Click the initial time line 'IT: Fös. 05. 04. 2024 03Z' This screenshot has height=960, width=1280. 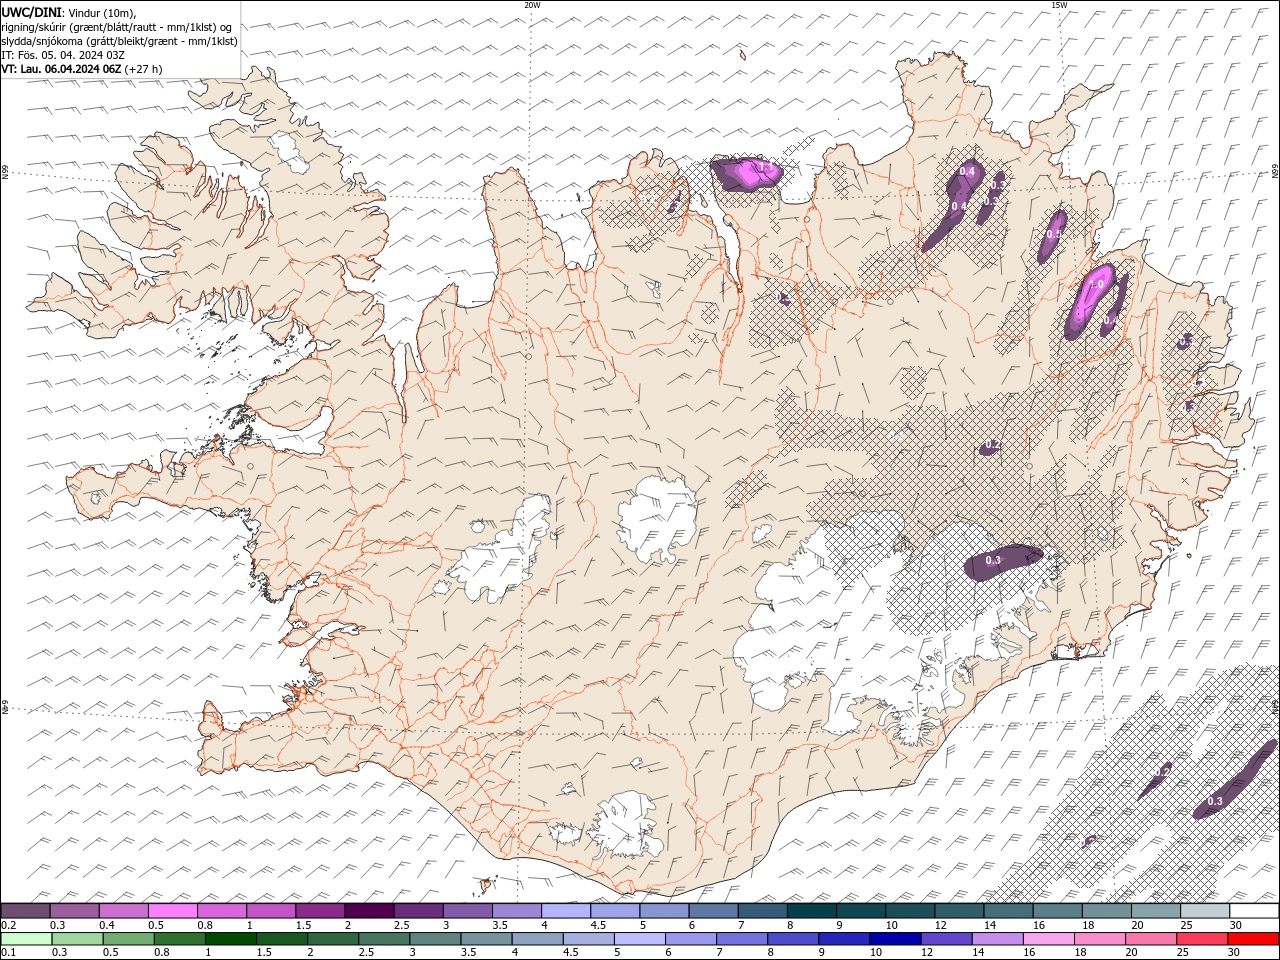[x=62, y=55]
